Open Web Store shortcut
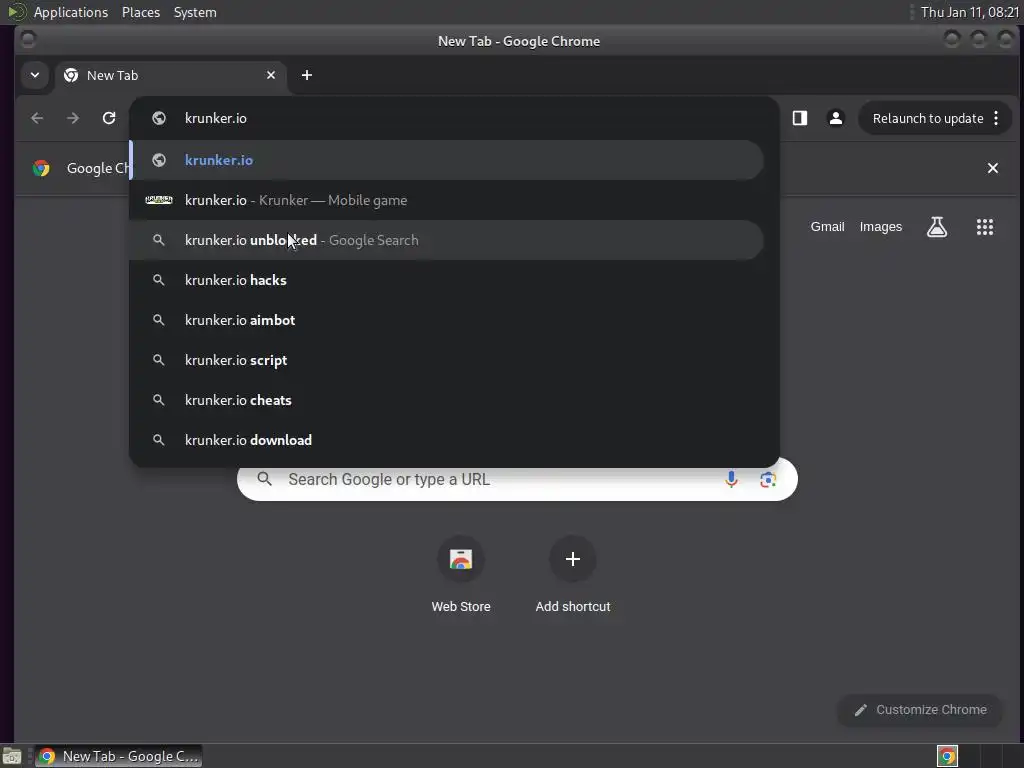Image resolution: width=1024 pixels, height=768 pixels. click(461, 575)
